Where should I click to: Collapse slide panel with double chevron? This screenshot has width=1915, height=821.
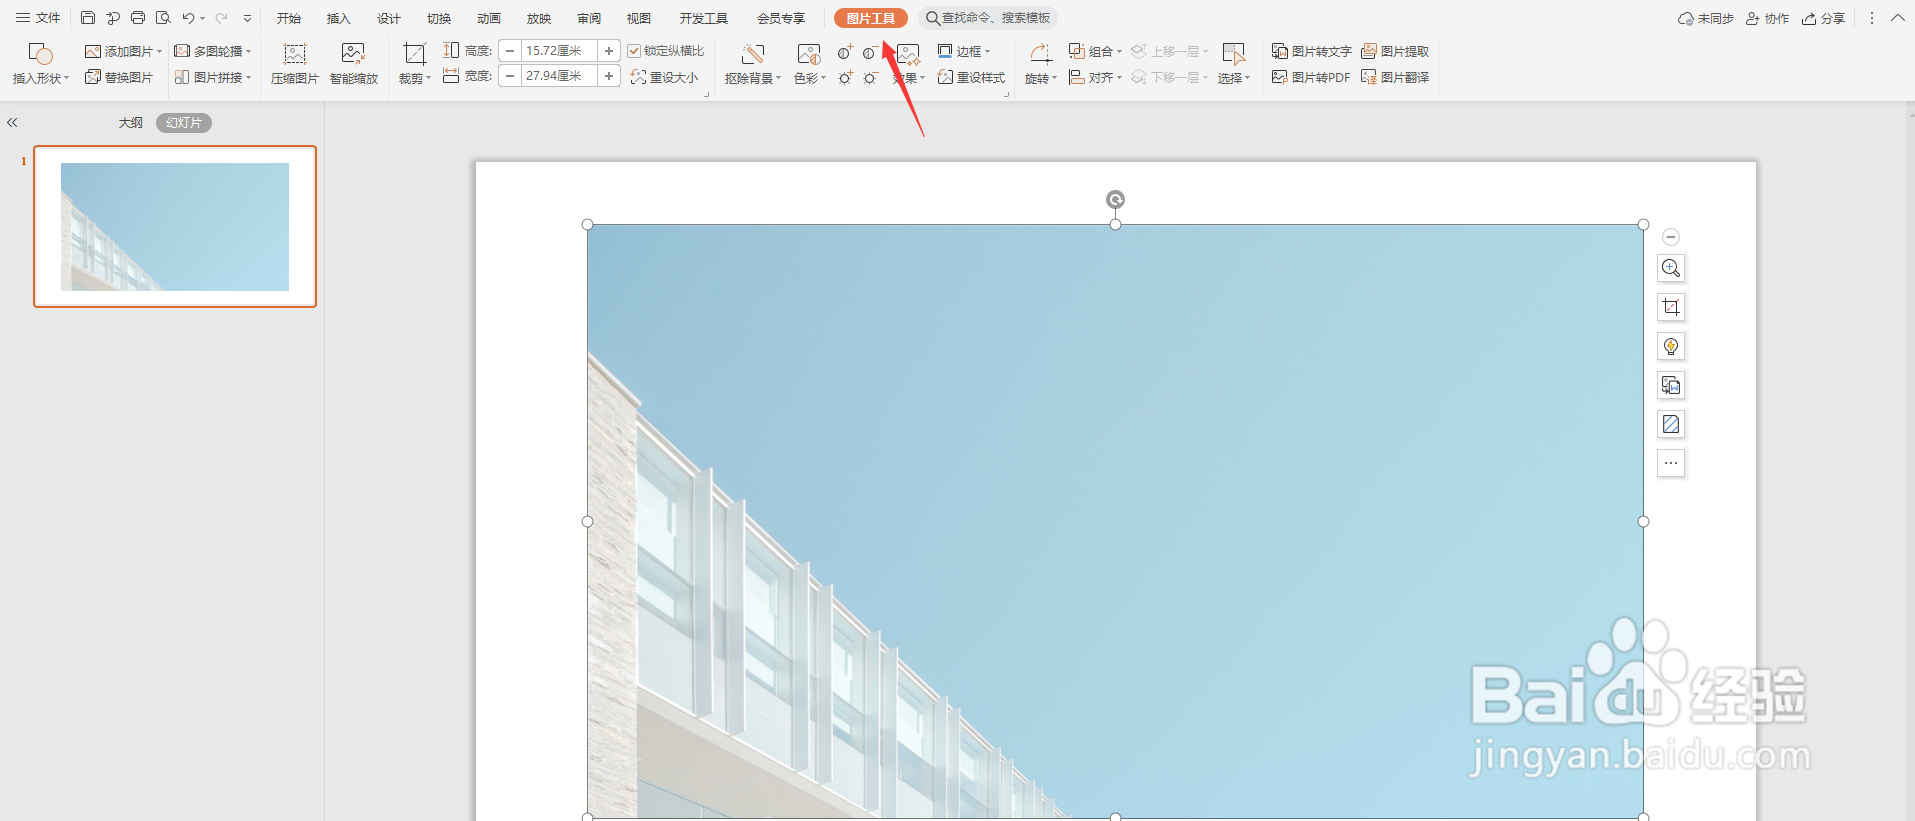pyautogui.click(x=12, y=123)
